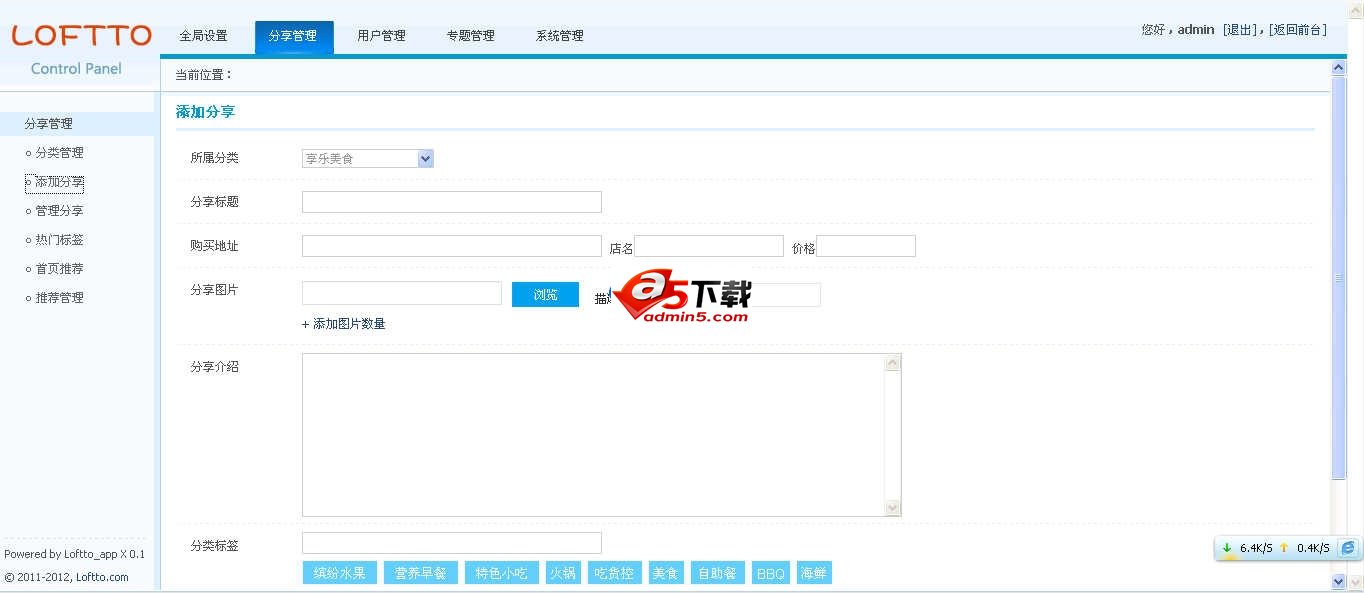Select 添加分享 in the sidebar
This screenshot has height=593, width=1364.
tap(59, 182)
